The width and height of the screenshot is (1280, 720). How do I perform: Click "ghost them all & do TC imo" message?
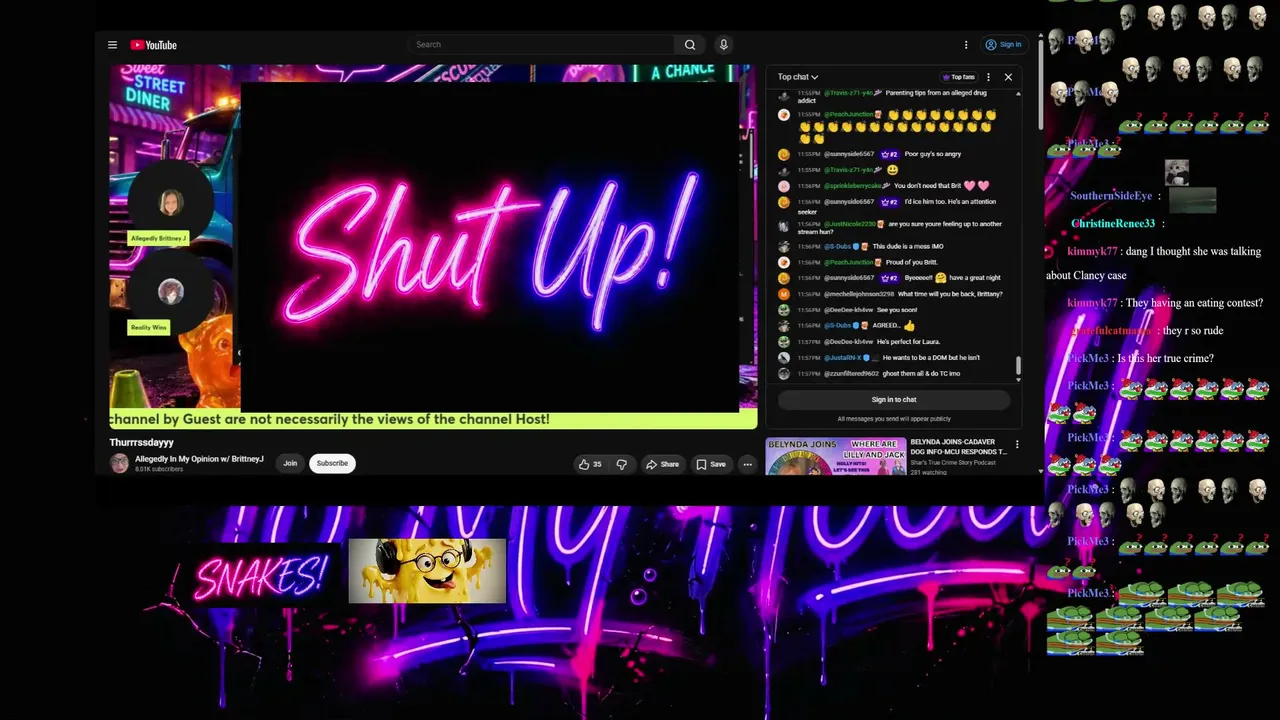click(x=921, y=374)
